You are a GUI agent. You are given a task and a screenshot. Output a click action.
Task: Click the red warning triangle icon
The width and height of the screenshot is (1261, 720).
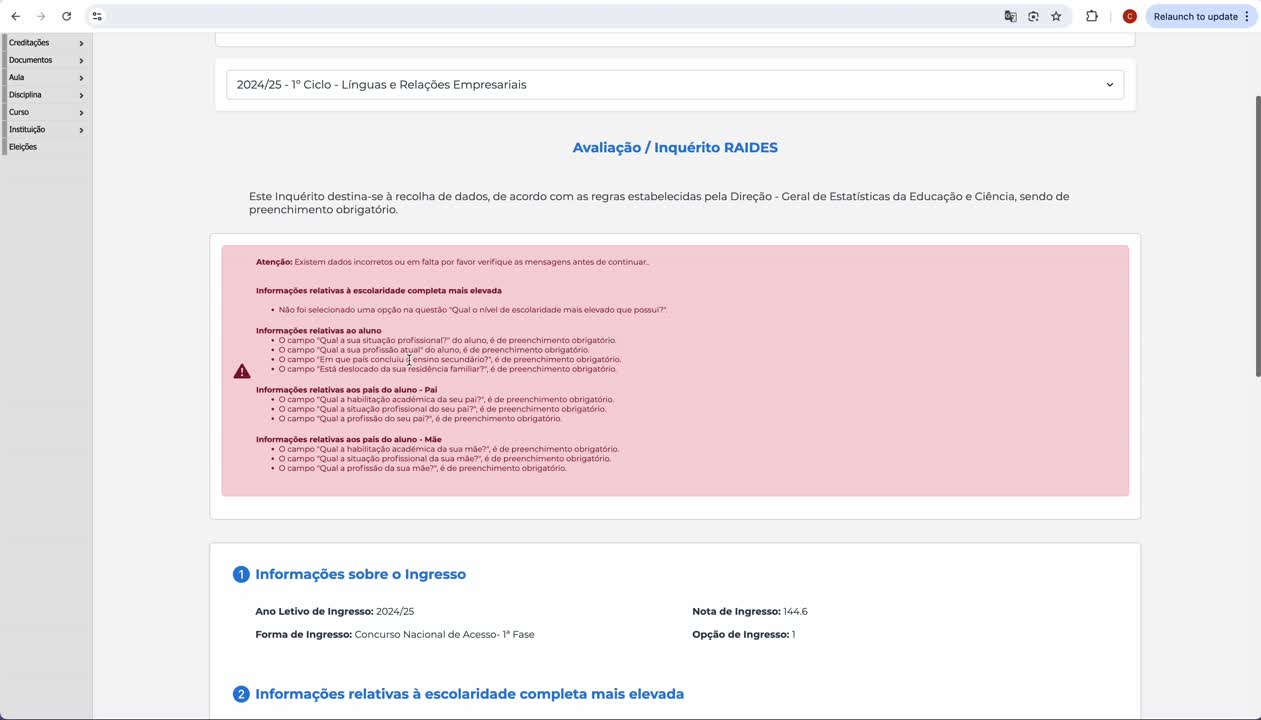[x=242, y=371]
